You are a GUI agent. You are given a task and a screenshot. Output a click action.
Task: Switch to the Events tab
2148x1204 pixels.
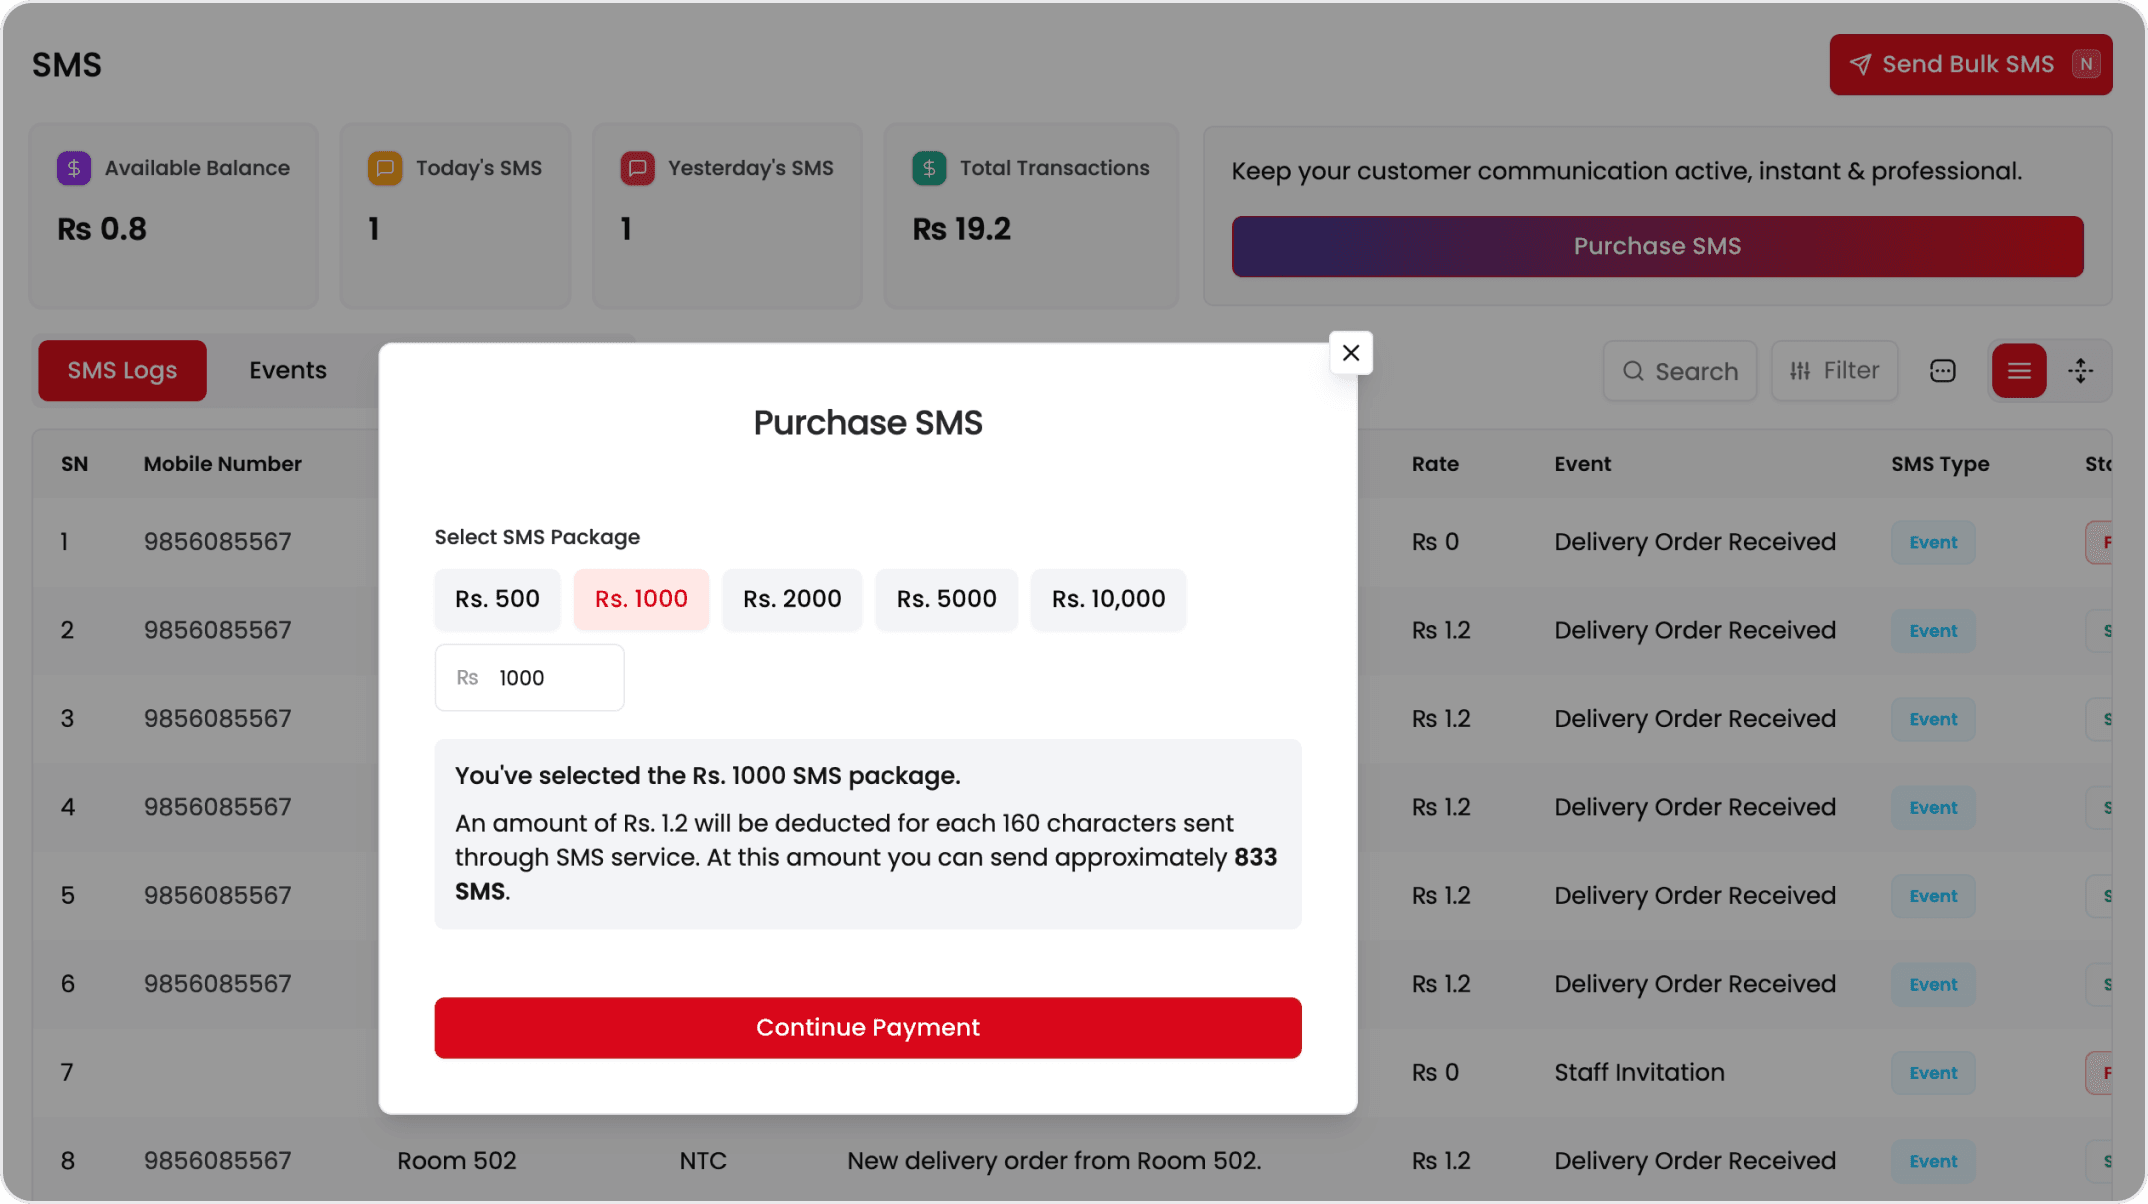point(288,371)
